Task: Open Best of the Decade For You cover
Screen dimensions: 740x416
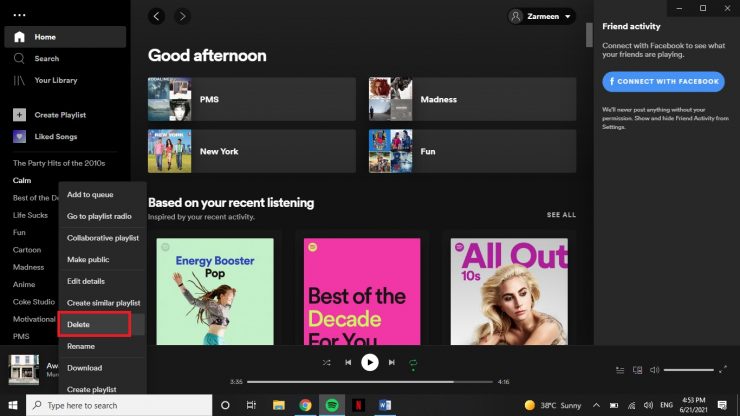Action: click(x=362, y=291)
